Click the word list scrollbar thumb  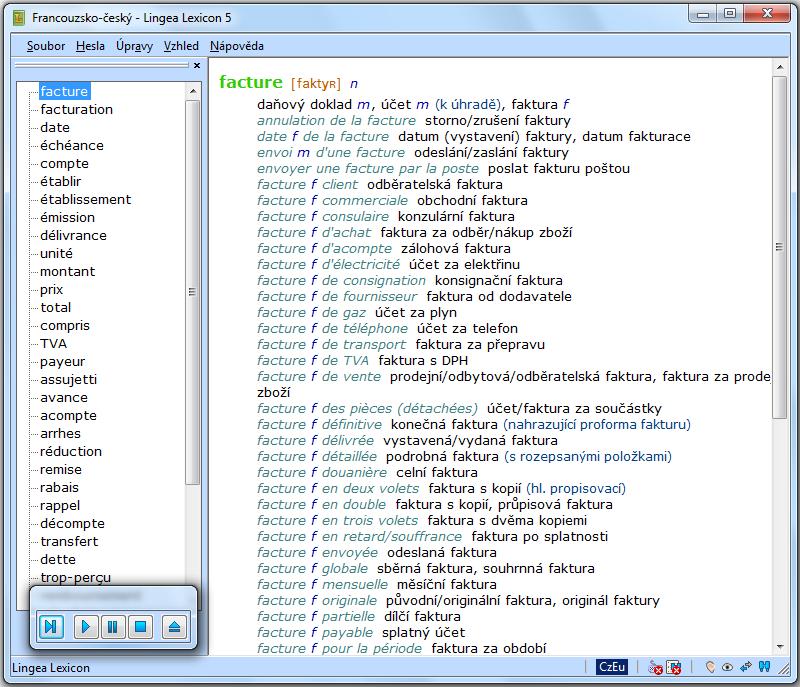pyautogui.click(x=192, y=292)
